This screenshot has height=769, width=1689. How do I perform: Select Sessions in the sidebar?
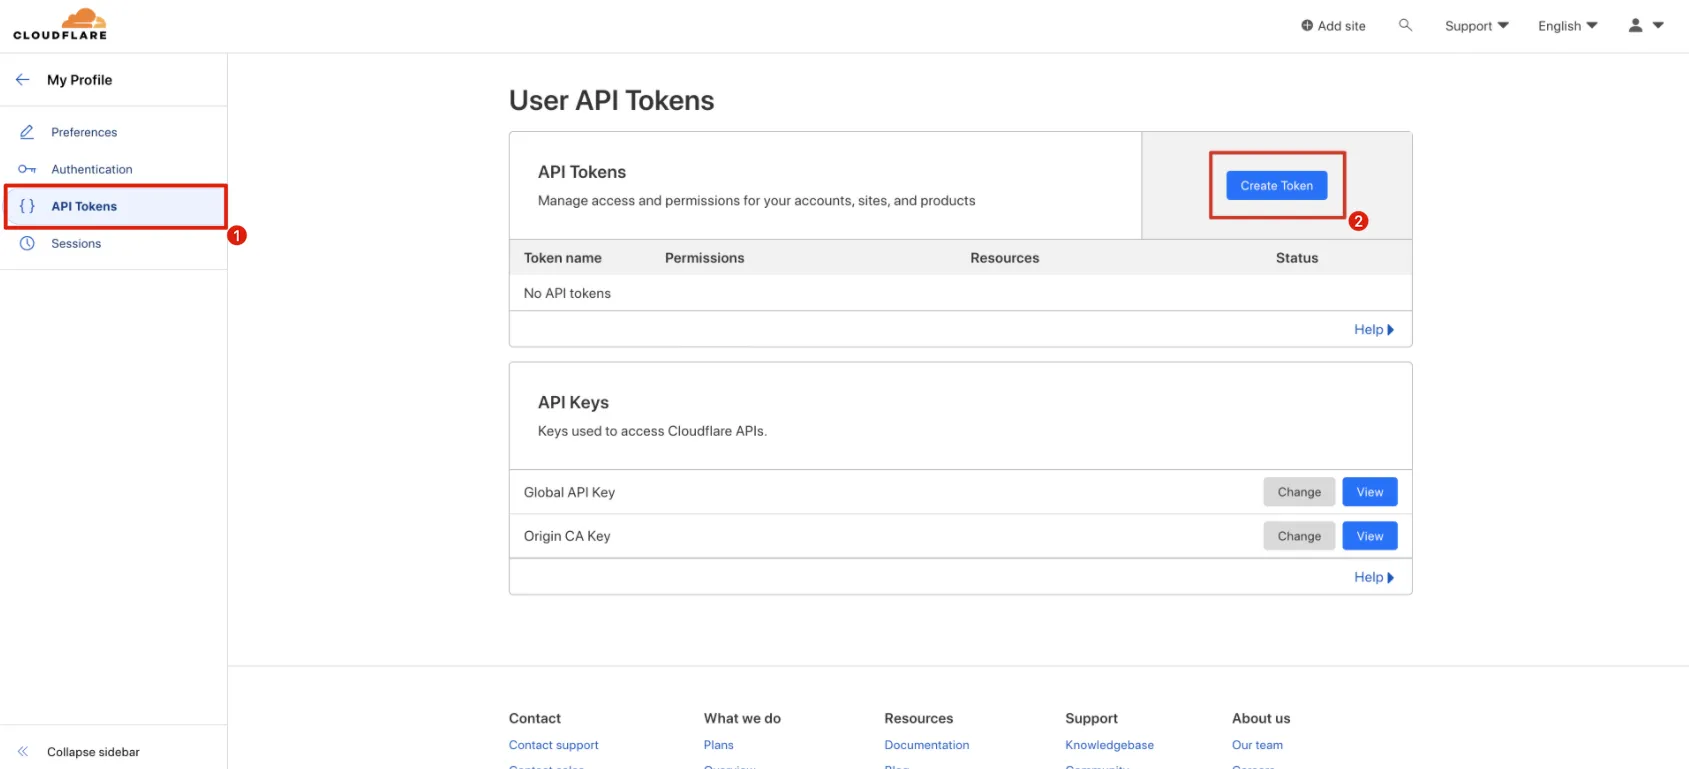click(76, 243)
